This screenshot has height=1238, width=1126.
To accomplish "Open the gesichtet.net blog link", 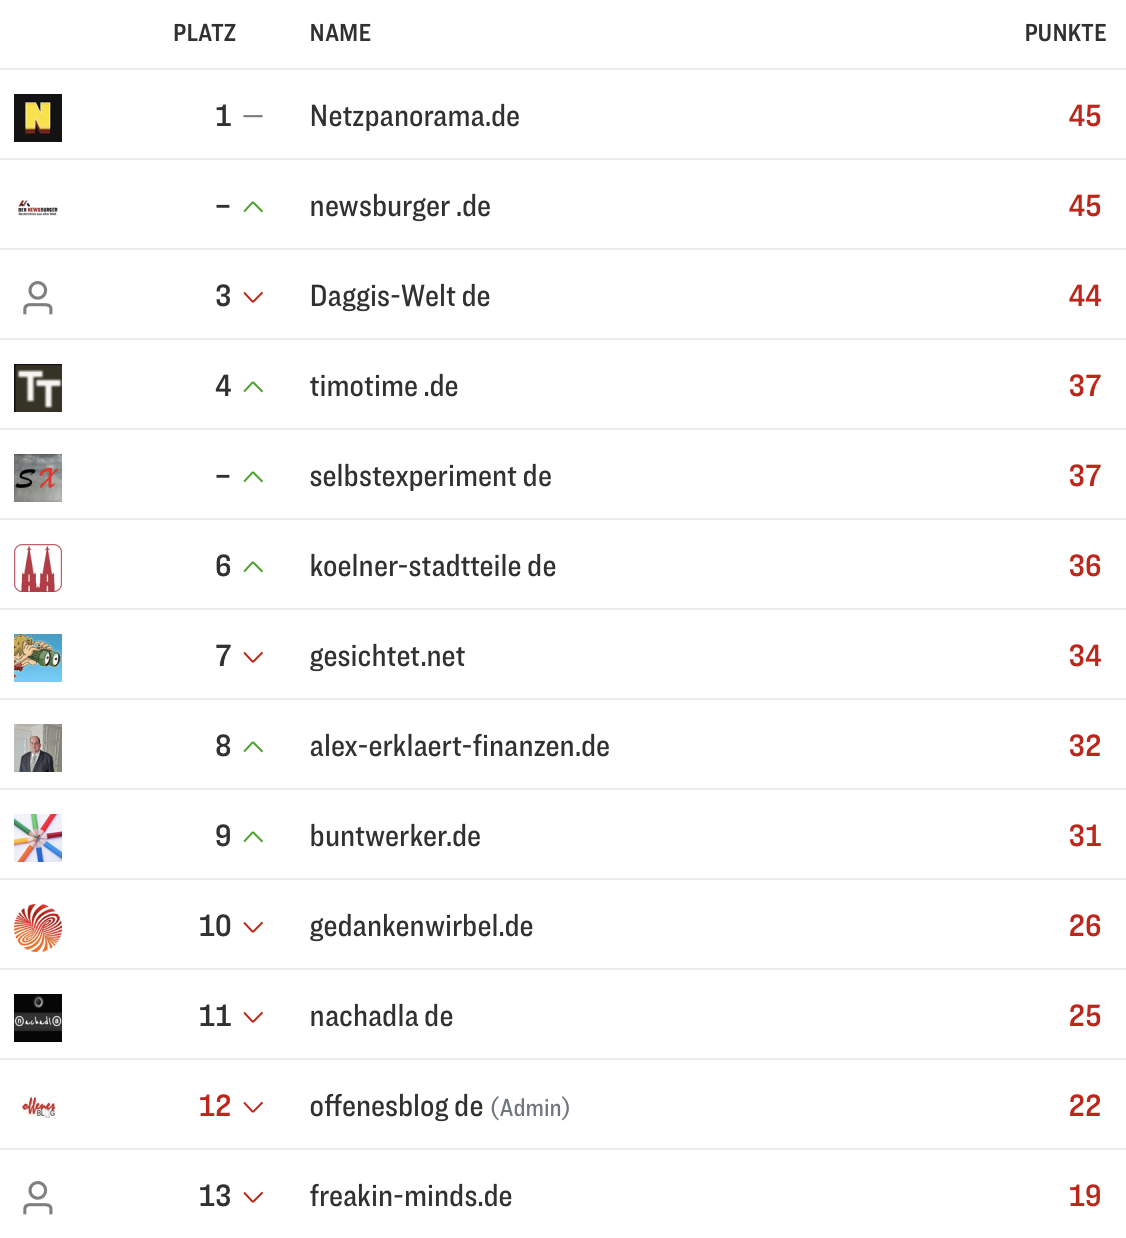I will point(387,656).
